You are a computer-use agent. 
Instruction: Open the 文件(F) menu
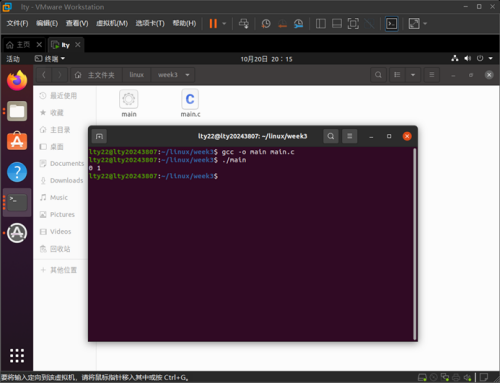pos(17,23)
